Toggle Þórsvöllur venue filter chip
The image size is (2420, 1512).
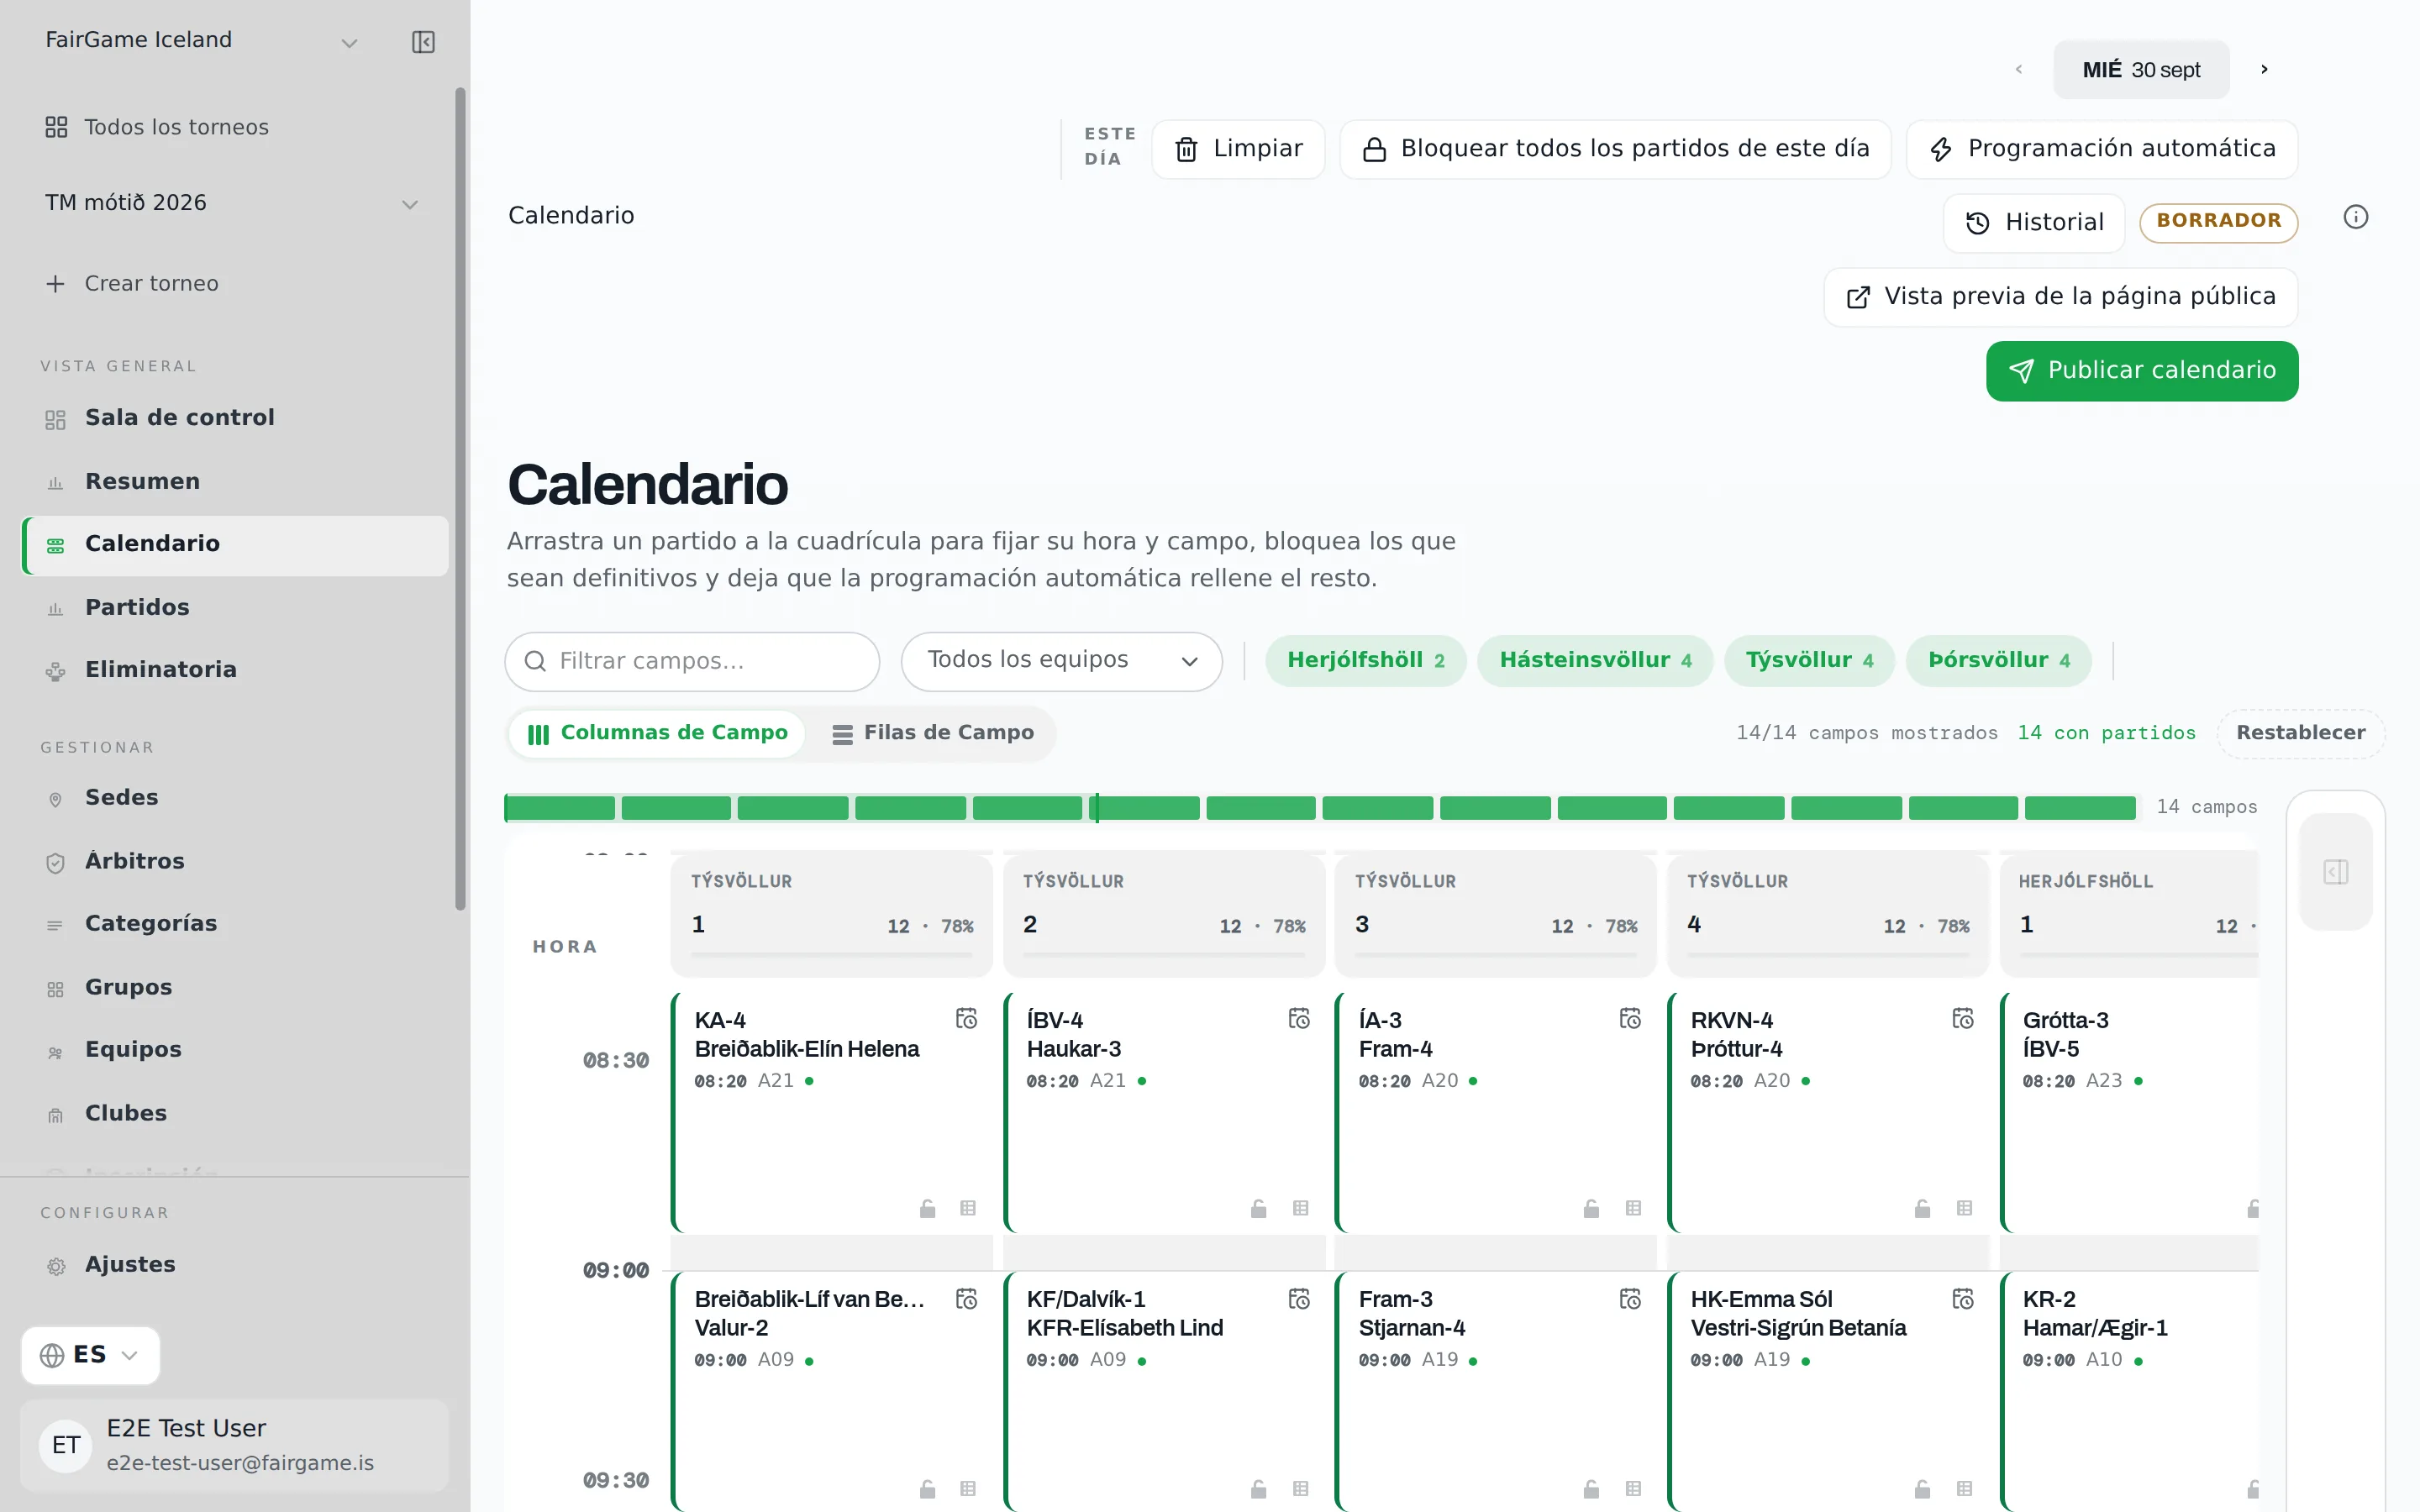point(1998,661)
